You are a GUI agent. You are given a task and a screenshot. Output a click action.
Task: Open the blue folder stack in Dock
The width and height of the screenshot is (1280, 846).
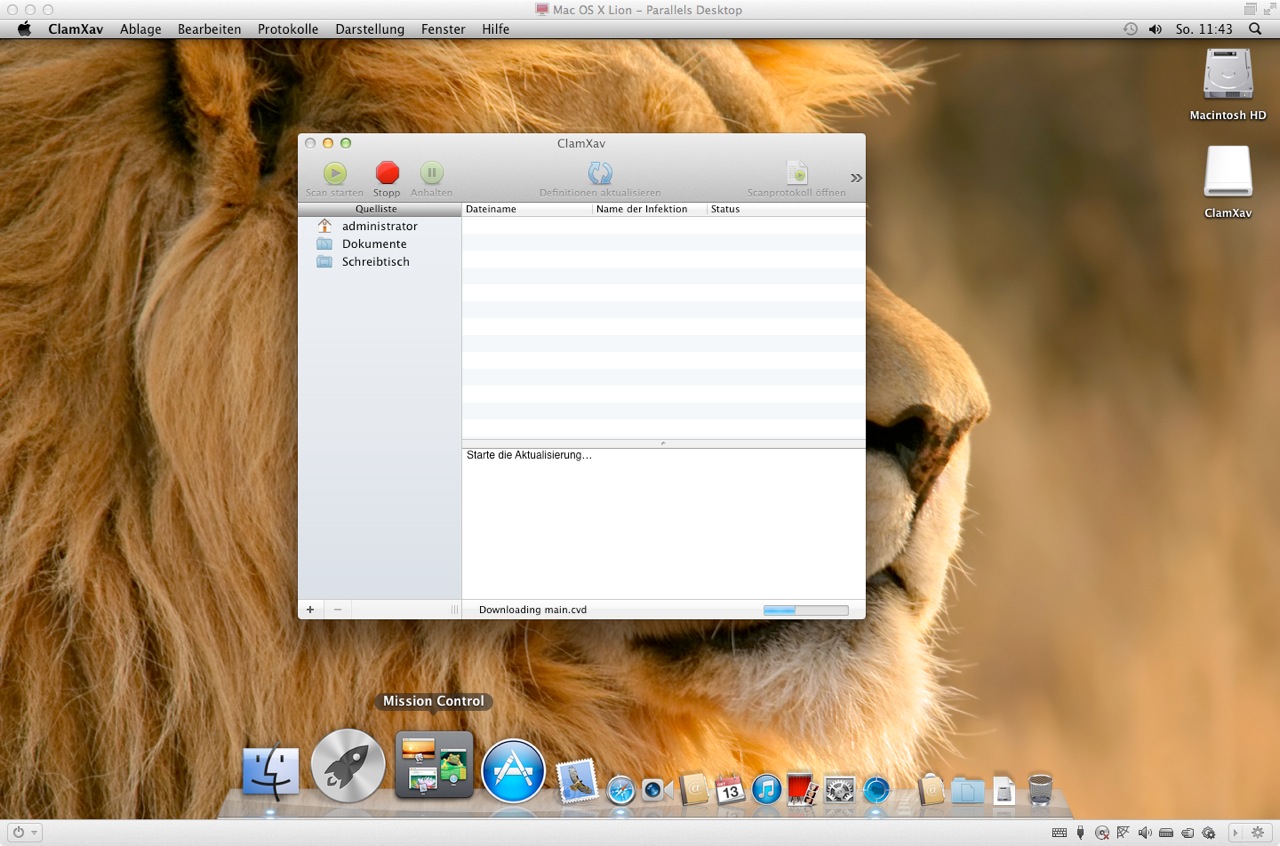[x=967, y=790]
